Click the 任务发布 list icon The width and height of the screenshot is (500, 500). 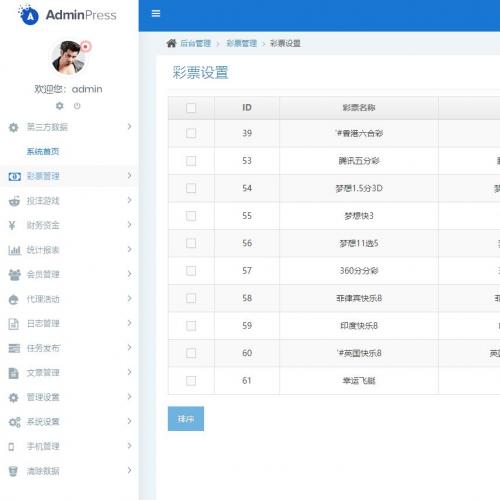14,348
